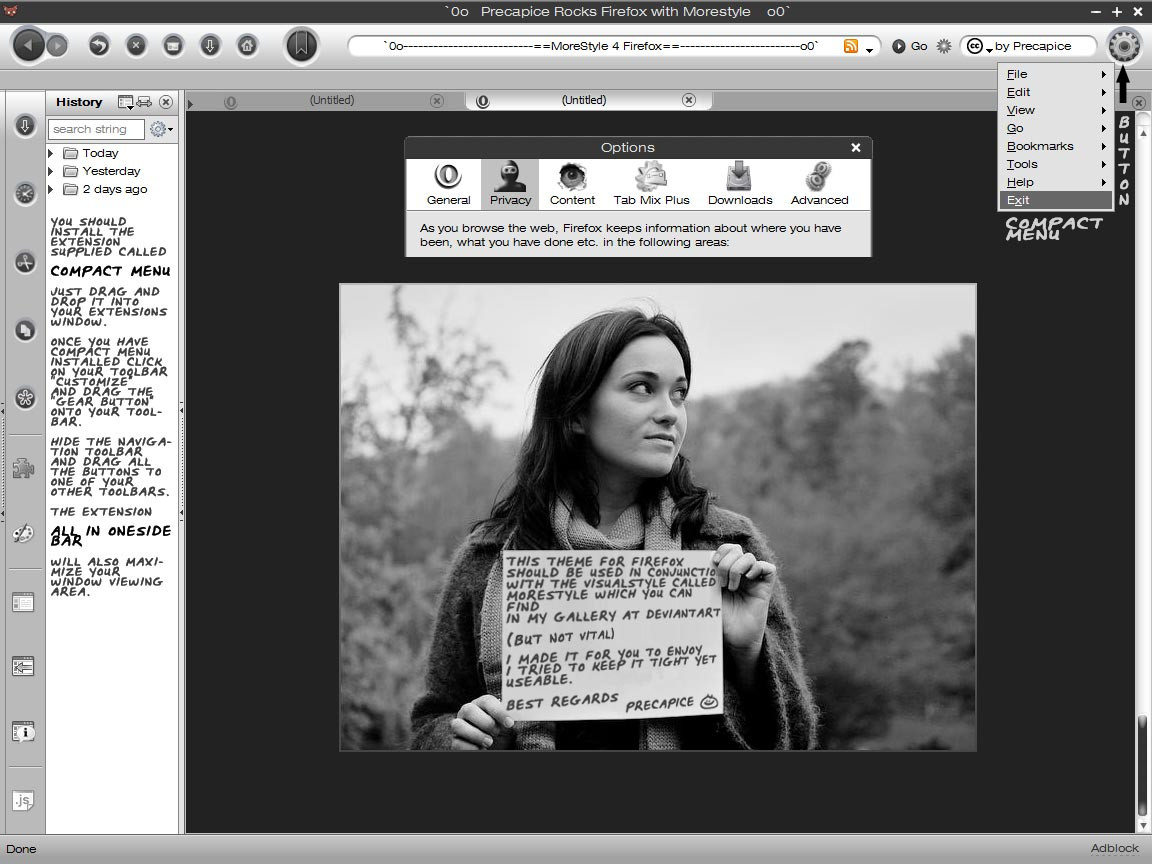Image resolution: width=1152 pixels, height=864 pixels.
Task: Open the Tab Mix Plus options pane
Action: pos(651,184)
